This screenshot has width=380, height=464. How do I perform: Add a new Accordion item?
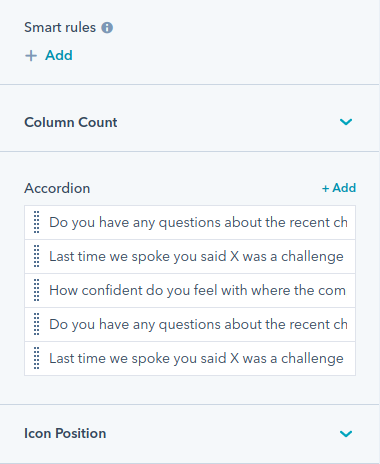[x=339, y=188]
